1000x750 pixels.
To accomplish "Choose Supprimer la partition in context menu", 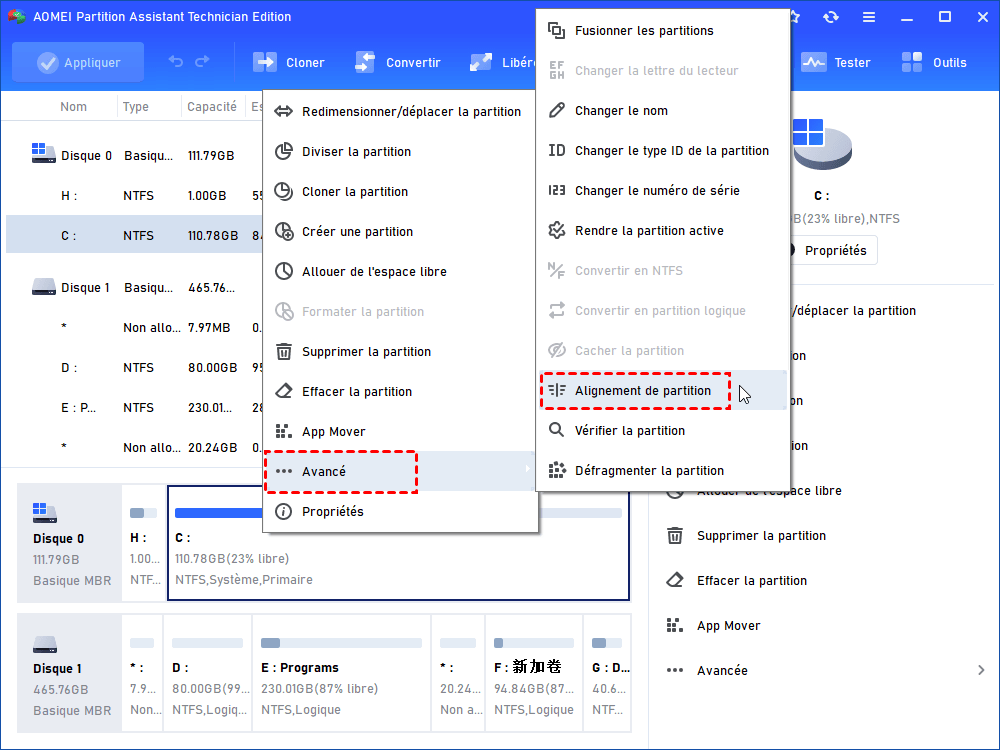I will (x=401, y=351).
